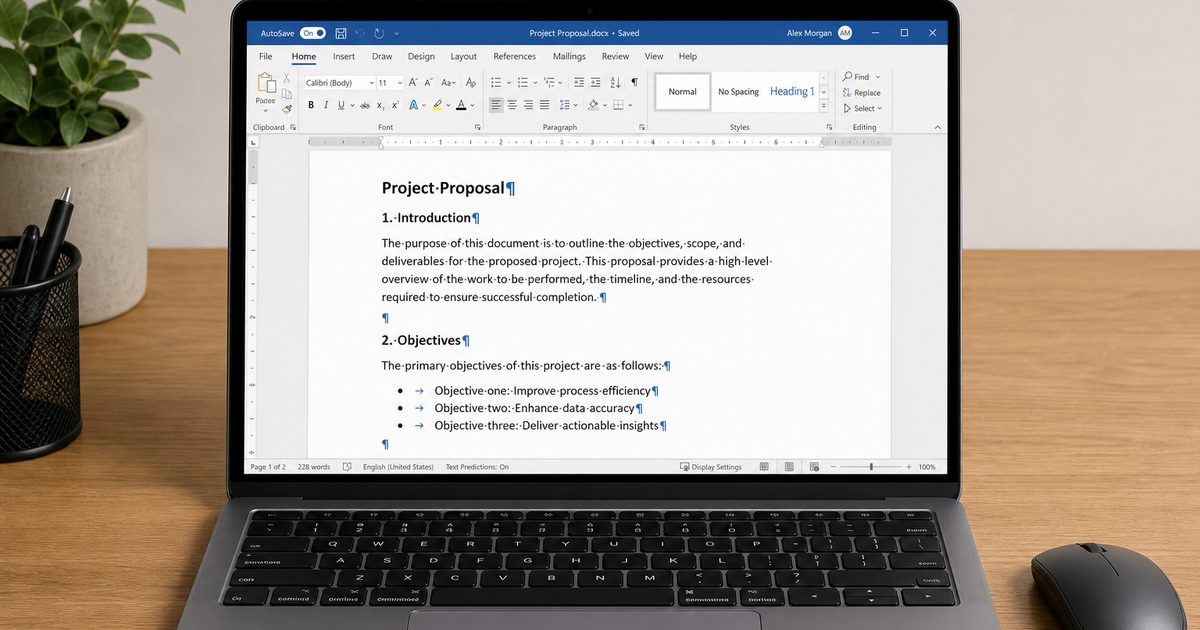Apply strikethrough formatting
This screenshot has width=1200, height=630.
click(x=365, y=105)
